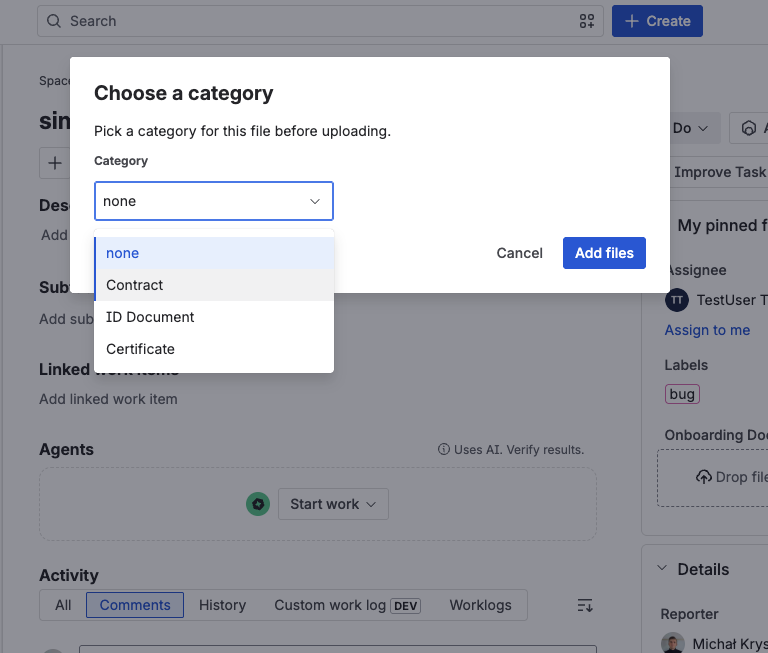Click the 'Uses AI. Verify results.' text
This screenshot has height=653, width=768.
pyautogui.click(x=519, y=450)
